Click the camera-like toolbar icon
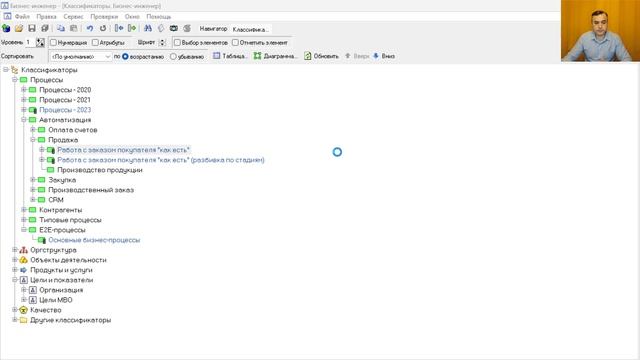Image resolution: width=640 pixels, height=360 pixels. click(174, 29)
